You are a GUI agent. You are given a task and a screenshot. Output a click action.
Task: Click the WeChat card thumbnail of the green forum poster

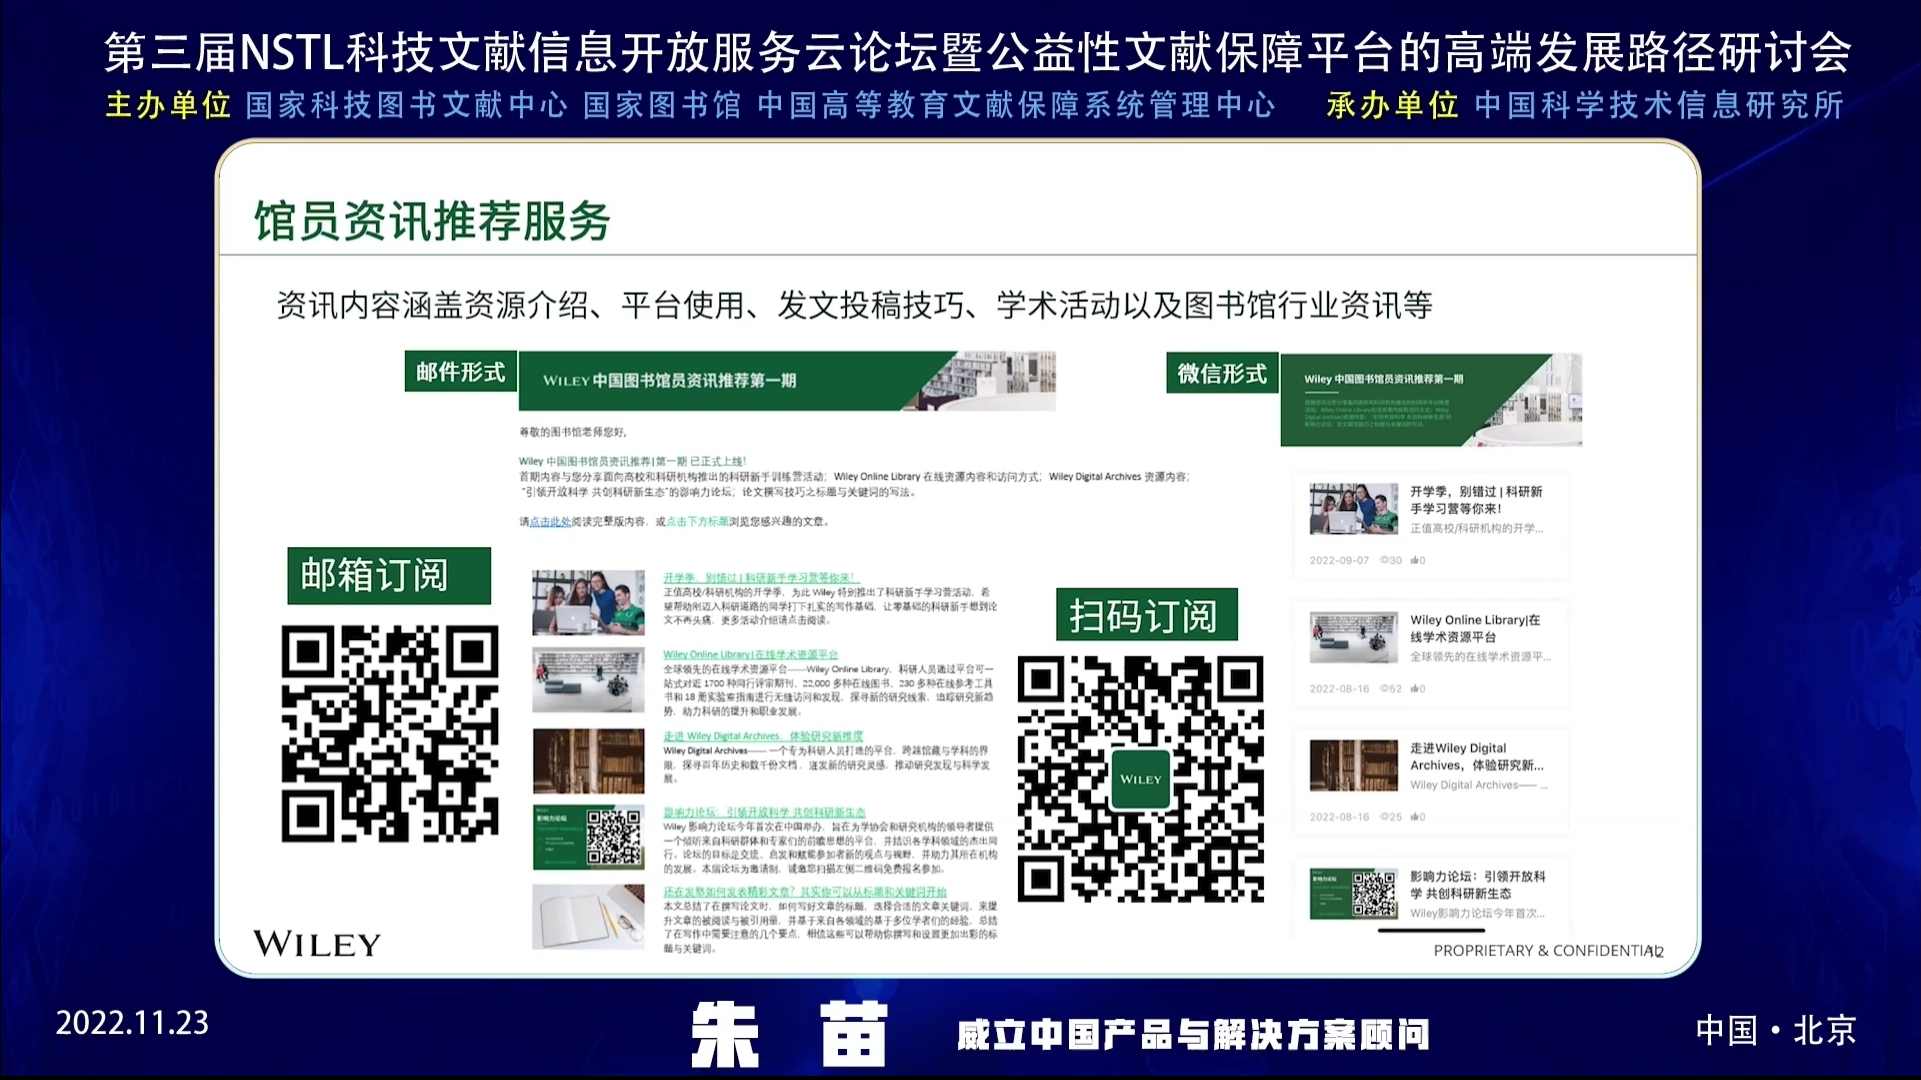(1354, 893)
